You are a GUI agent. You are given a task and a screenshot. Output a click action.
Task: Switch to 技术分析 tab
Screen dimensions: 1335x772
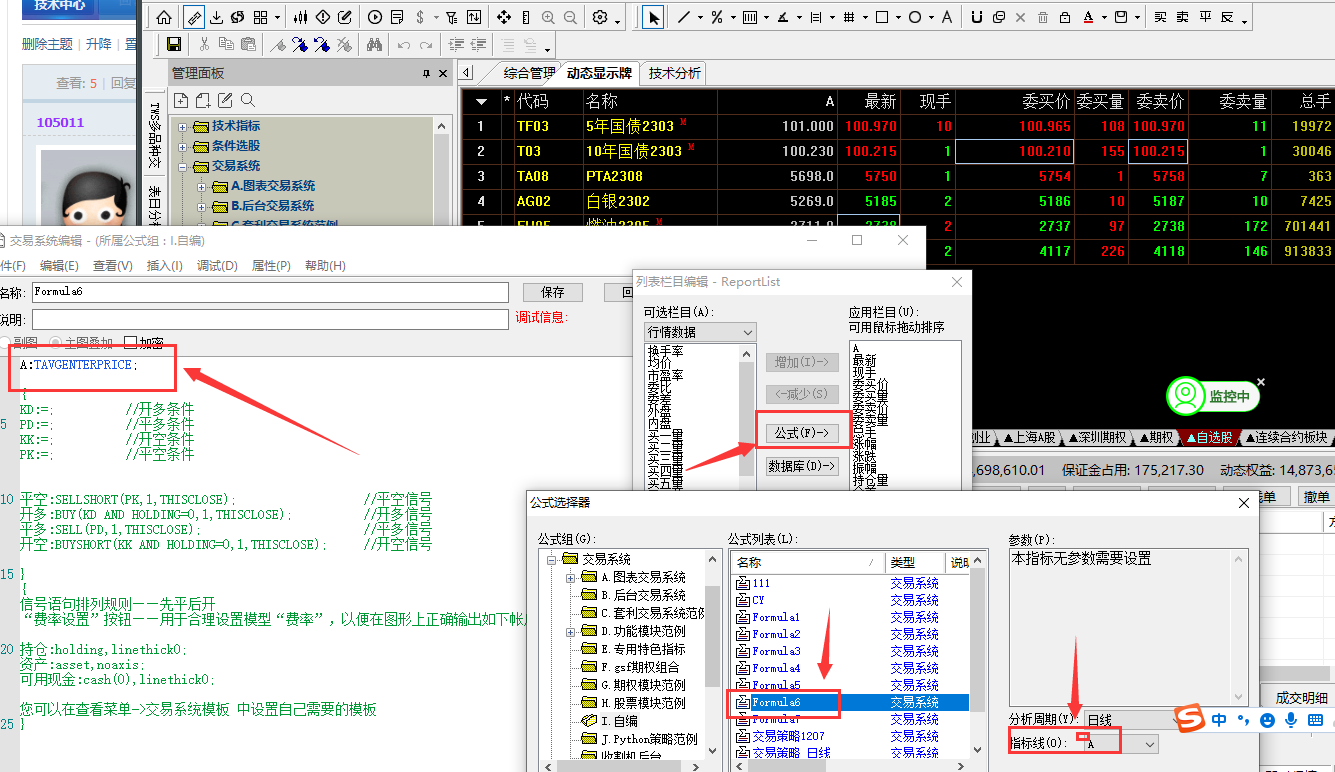[x=674, y=73]
